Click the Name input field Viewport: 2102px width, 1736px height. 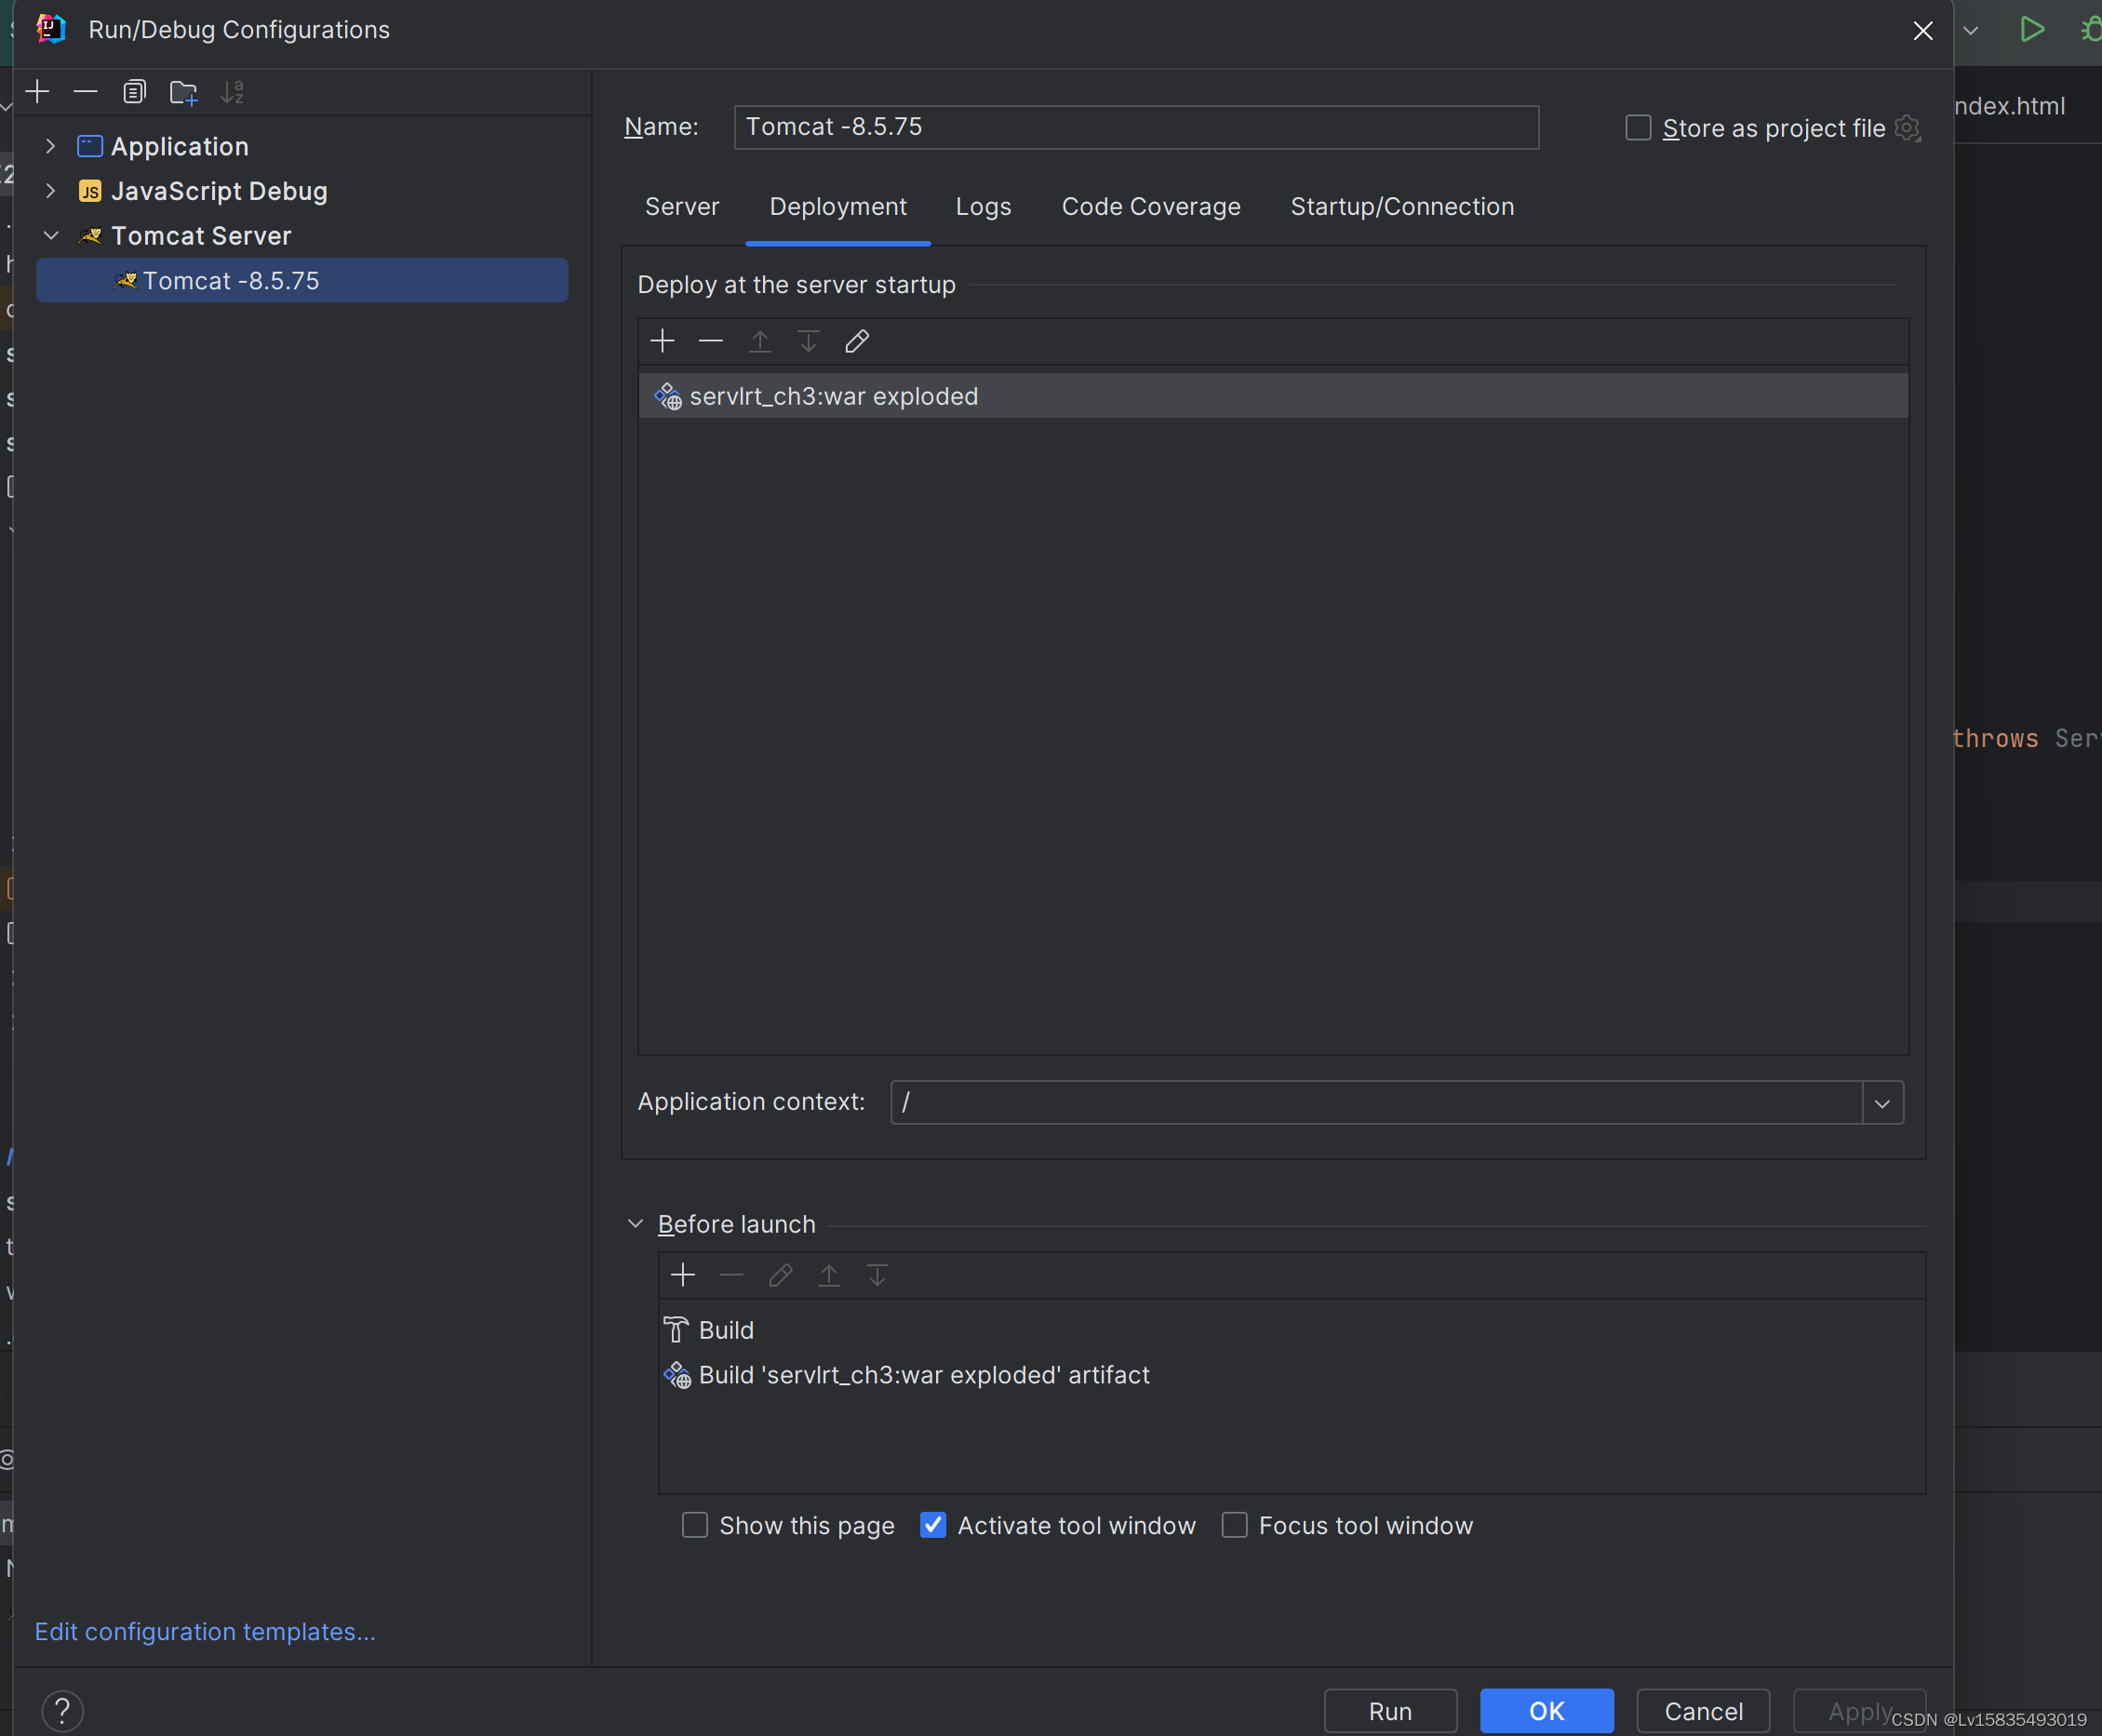(x=1135, y=127)
